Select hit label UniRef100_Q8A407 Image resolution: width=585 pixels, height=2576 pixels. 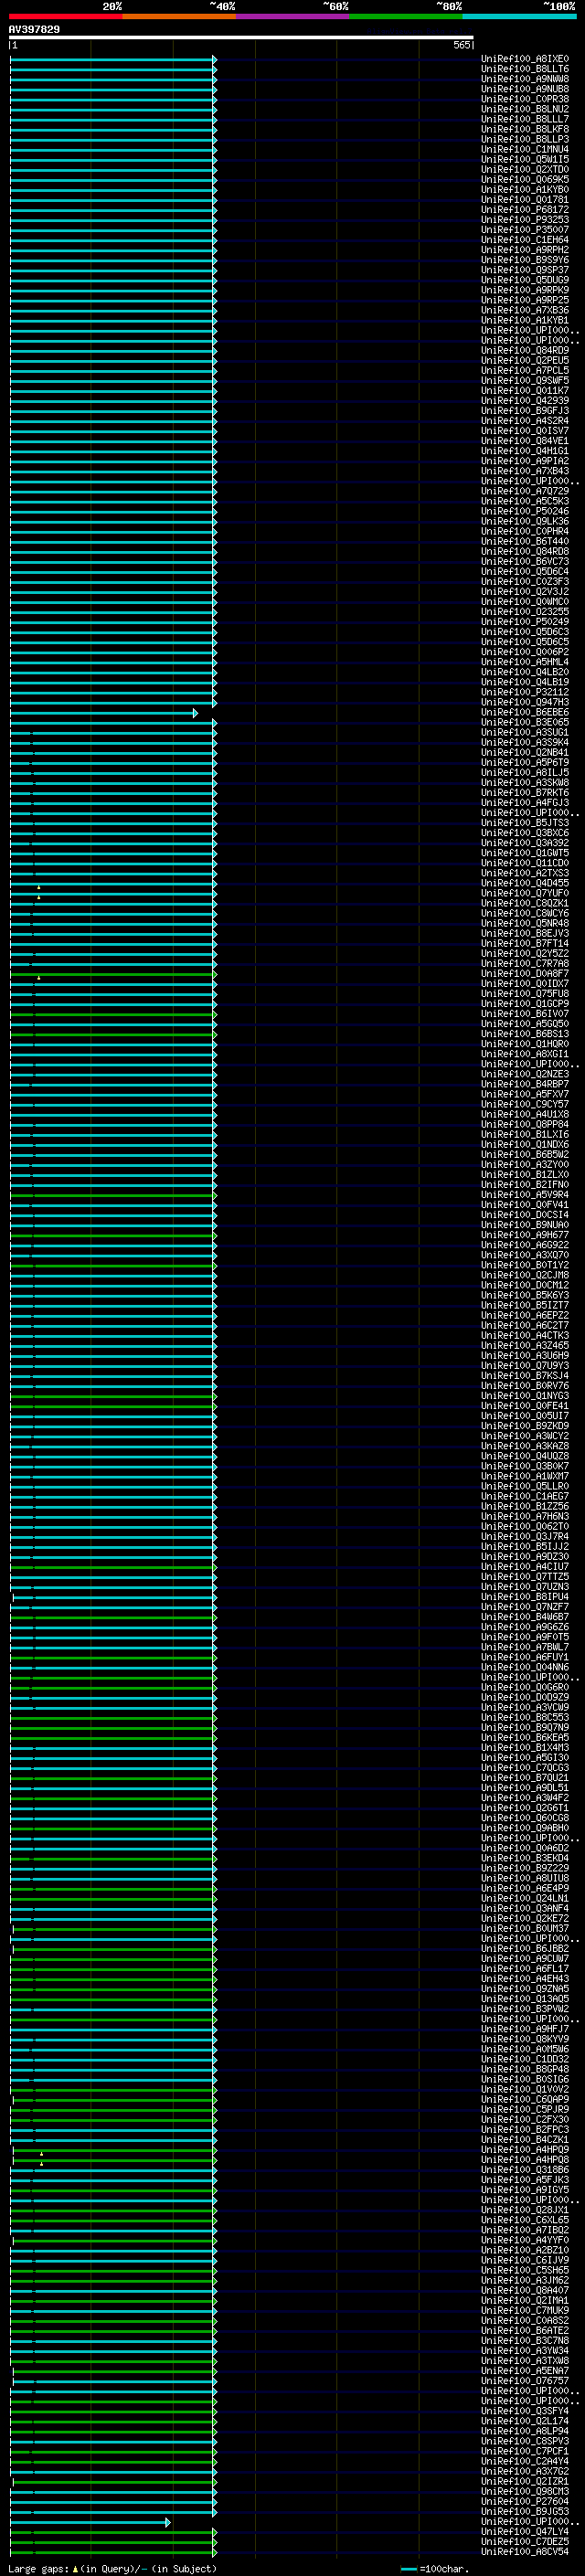(x=525, y=2289)
